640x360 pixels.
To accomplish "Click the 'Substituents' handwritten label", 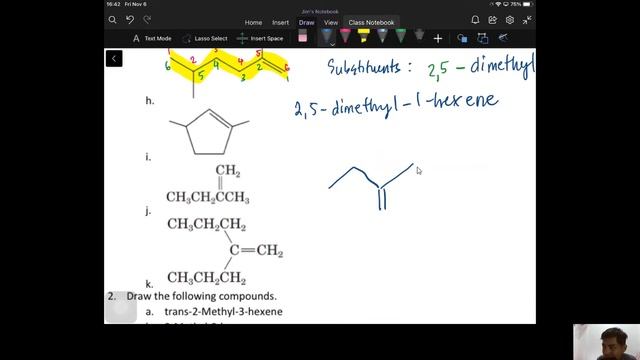I will click(x=364, y=67).
